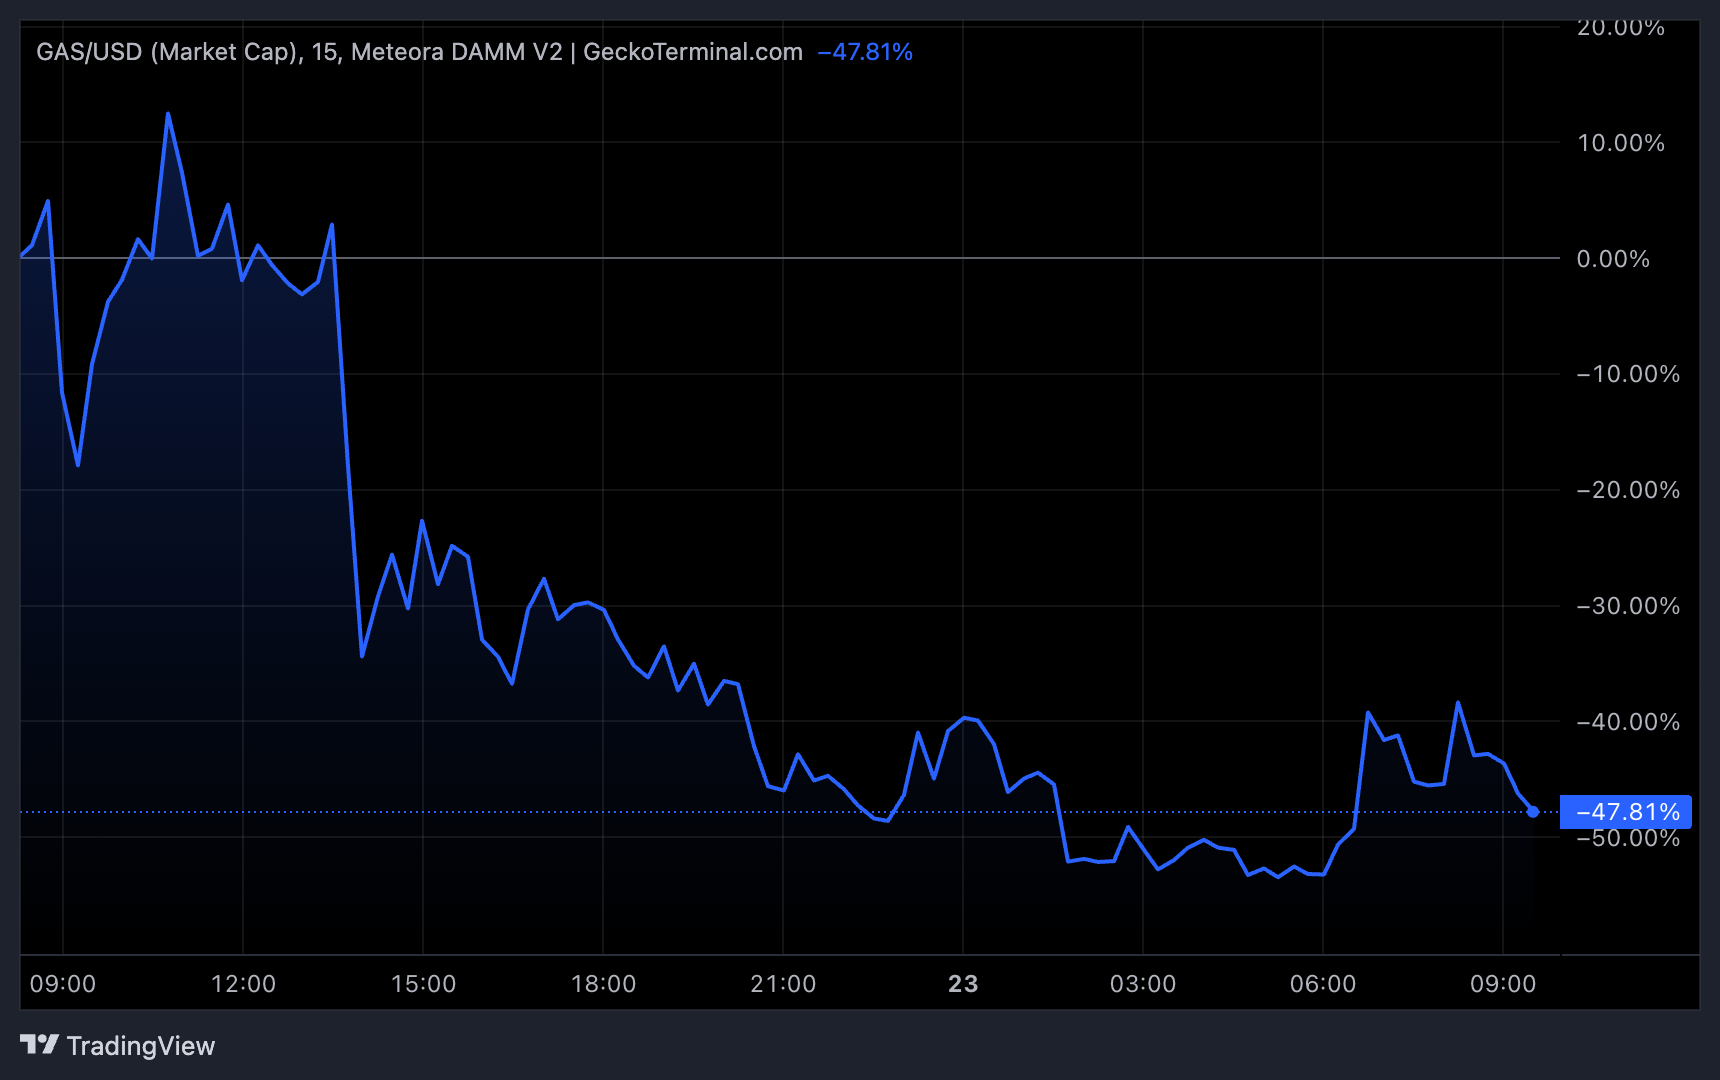
Task: Click the blue last-price dot marker
Action: click(1533, 812)
